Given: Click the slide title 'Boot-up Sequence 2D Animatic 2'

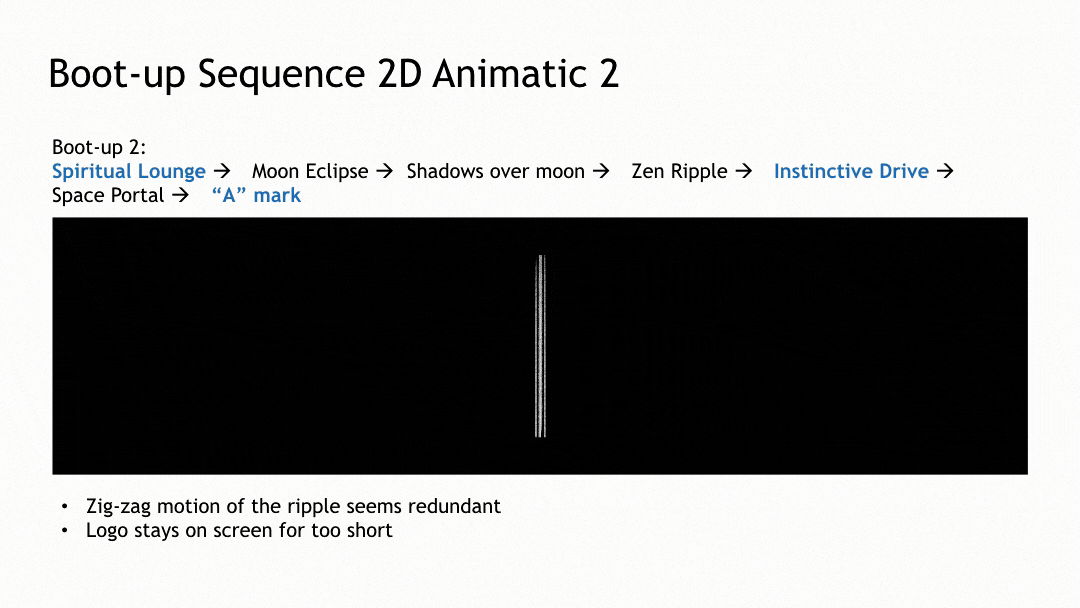Looking at the screenshot, I should [x=333, y=74].
